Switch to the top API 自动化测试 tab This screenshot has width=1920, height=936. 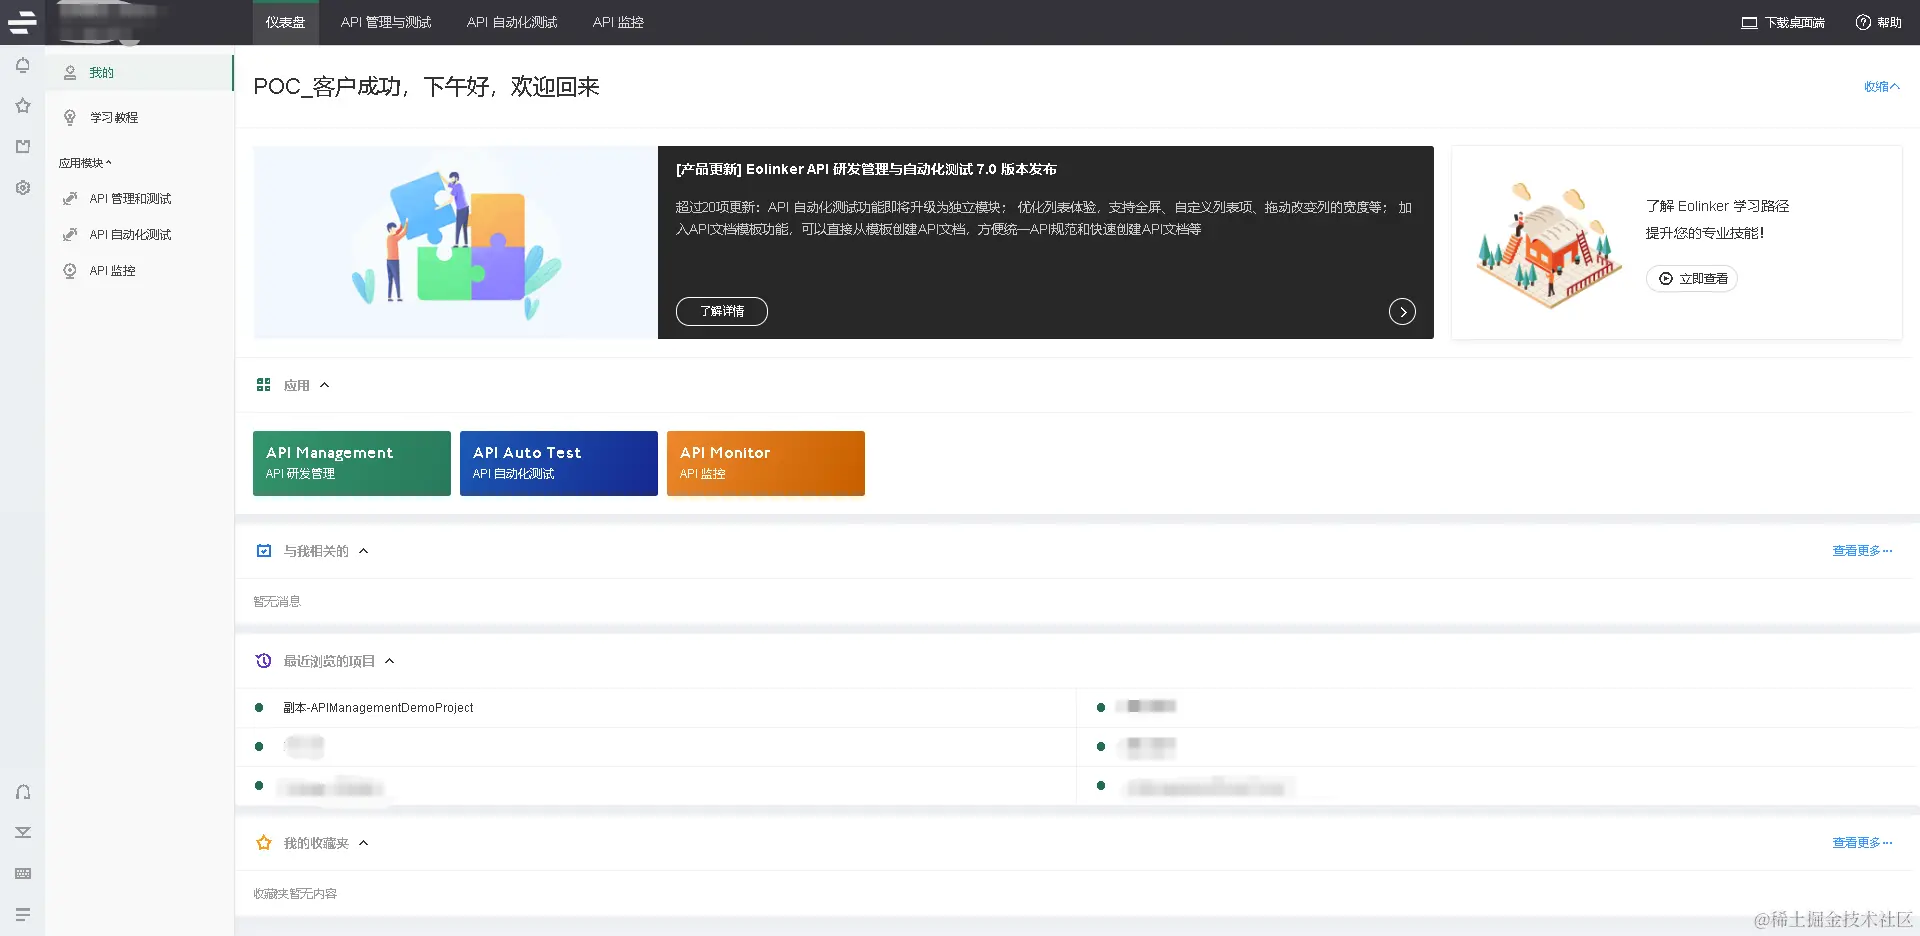(512, 23)
